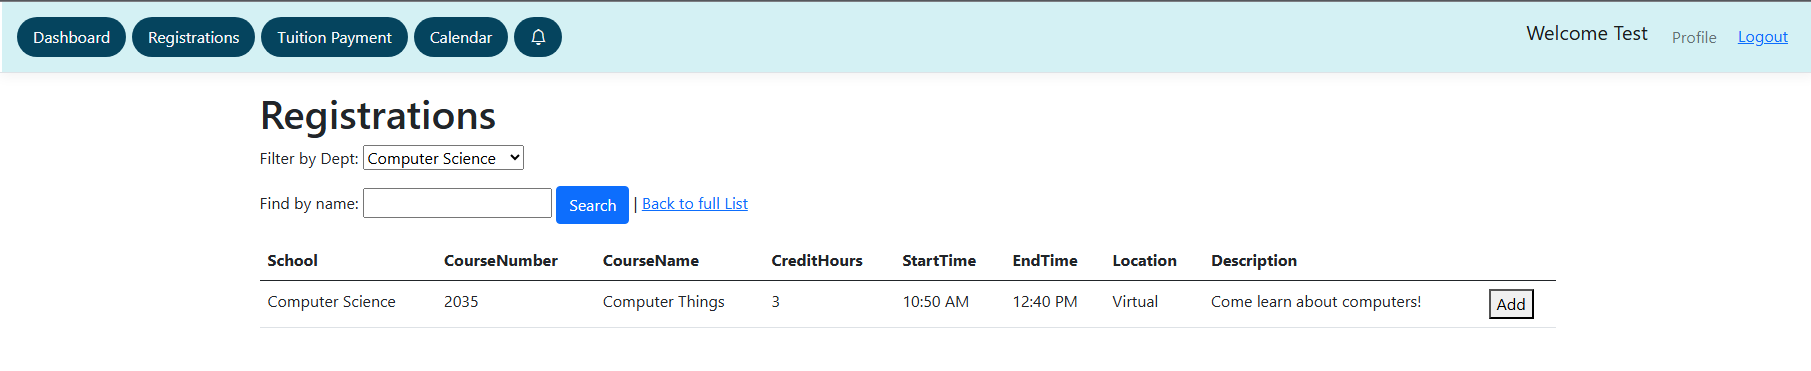This screenshot has width=1811, height=371.
Task: Add the Computer Things course
Action: 1511,304
